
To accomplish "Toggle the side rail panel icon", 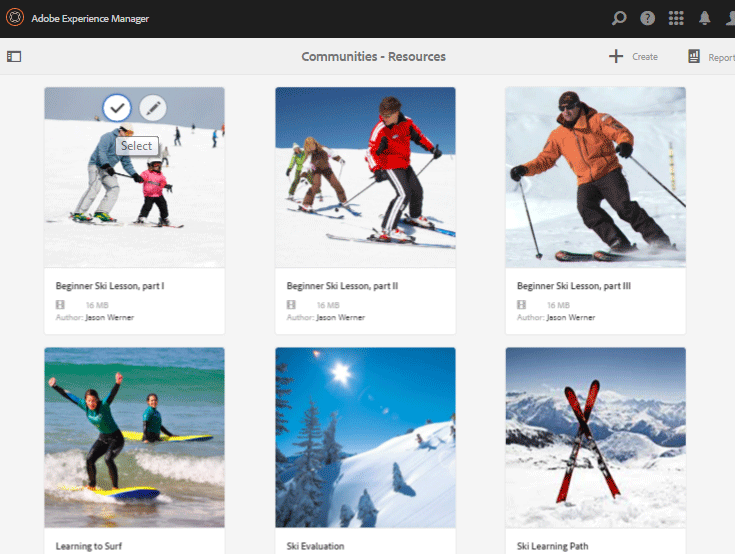I will point(14,57).
